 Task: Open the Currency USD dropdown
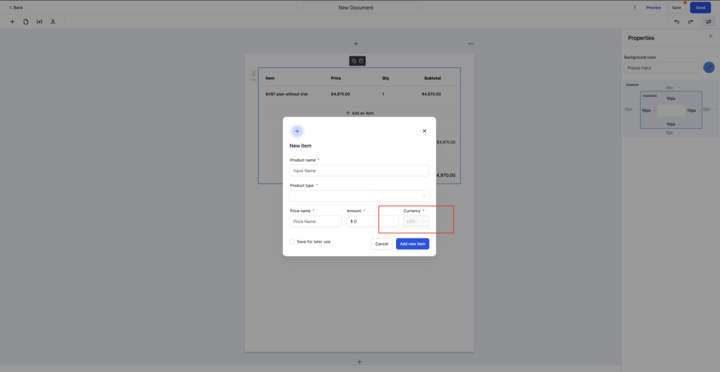(x=416, y=221)
